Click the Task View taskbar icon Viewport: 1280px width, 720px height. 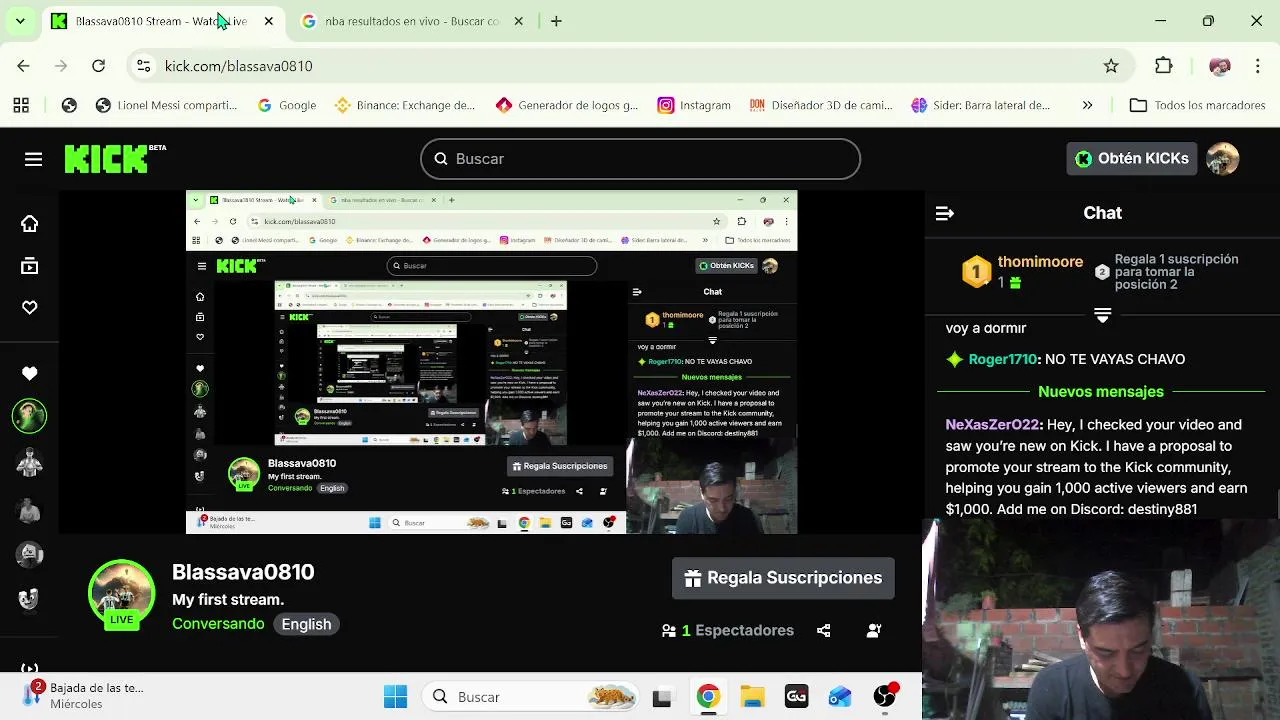tap(662, 697)
